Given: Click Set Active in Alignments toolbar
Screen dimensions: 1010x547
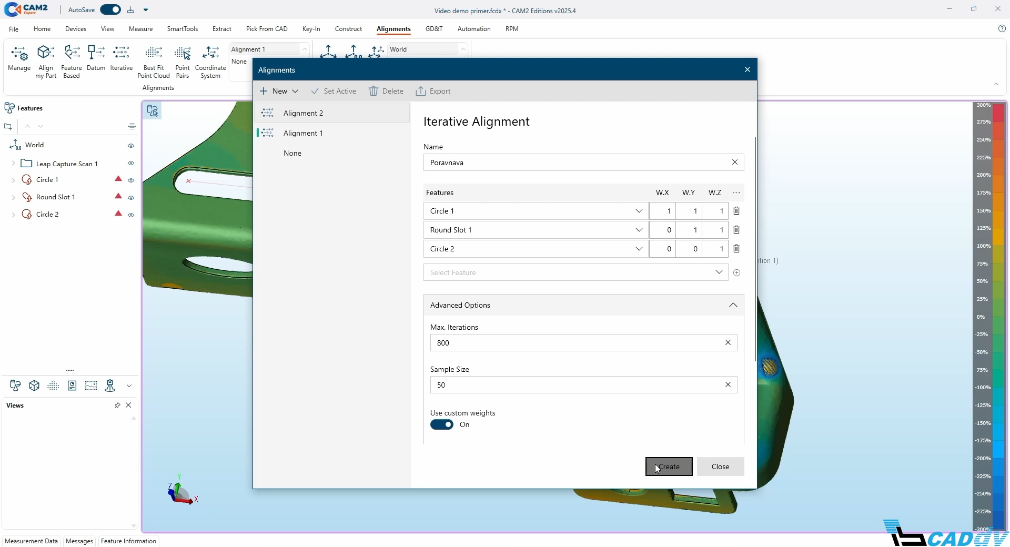Looking at the screenshot, I should 333,91.
